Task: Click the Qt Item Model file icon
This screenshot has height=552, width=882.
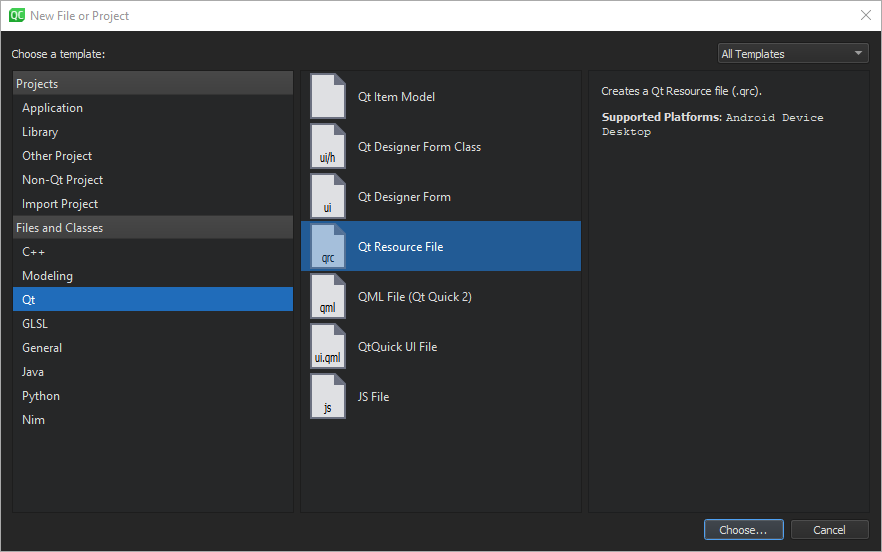Action: pyautogui.click(x=328, y=96)
